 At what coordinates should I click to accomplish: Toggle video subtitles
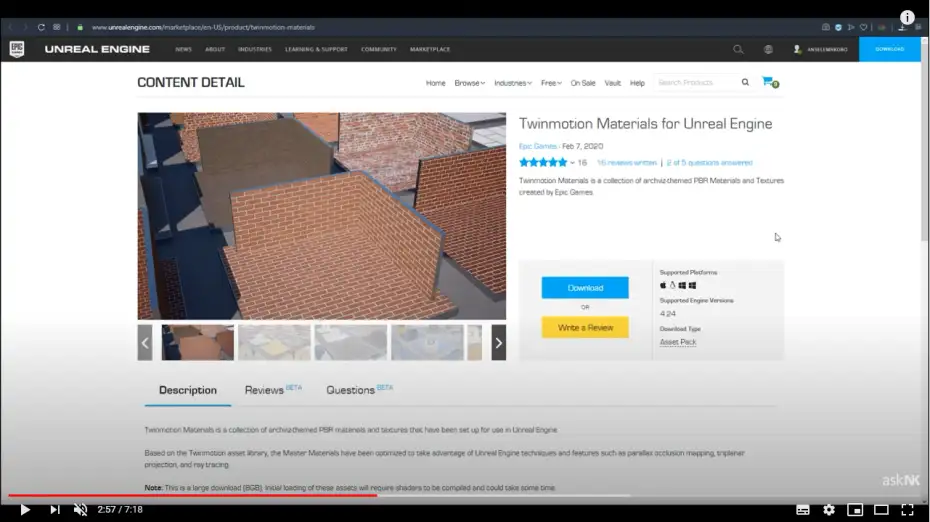802,510
